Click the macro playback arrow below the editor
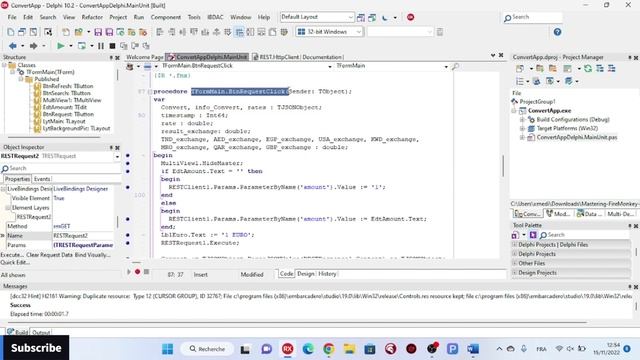 click(129, 271)
